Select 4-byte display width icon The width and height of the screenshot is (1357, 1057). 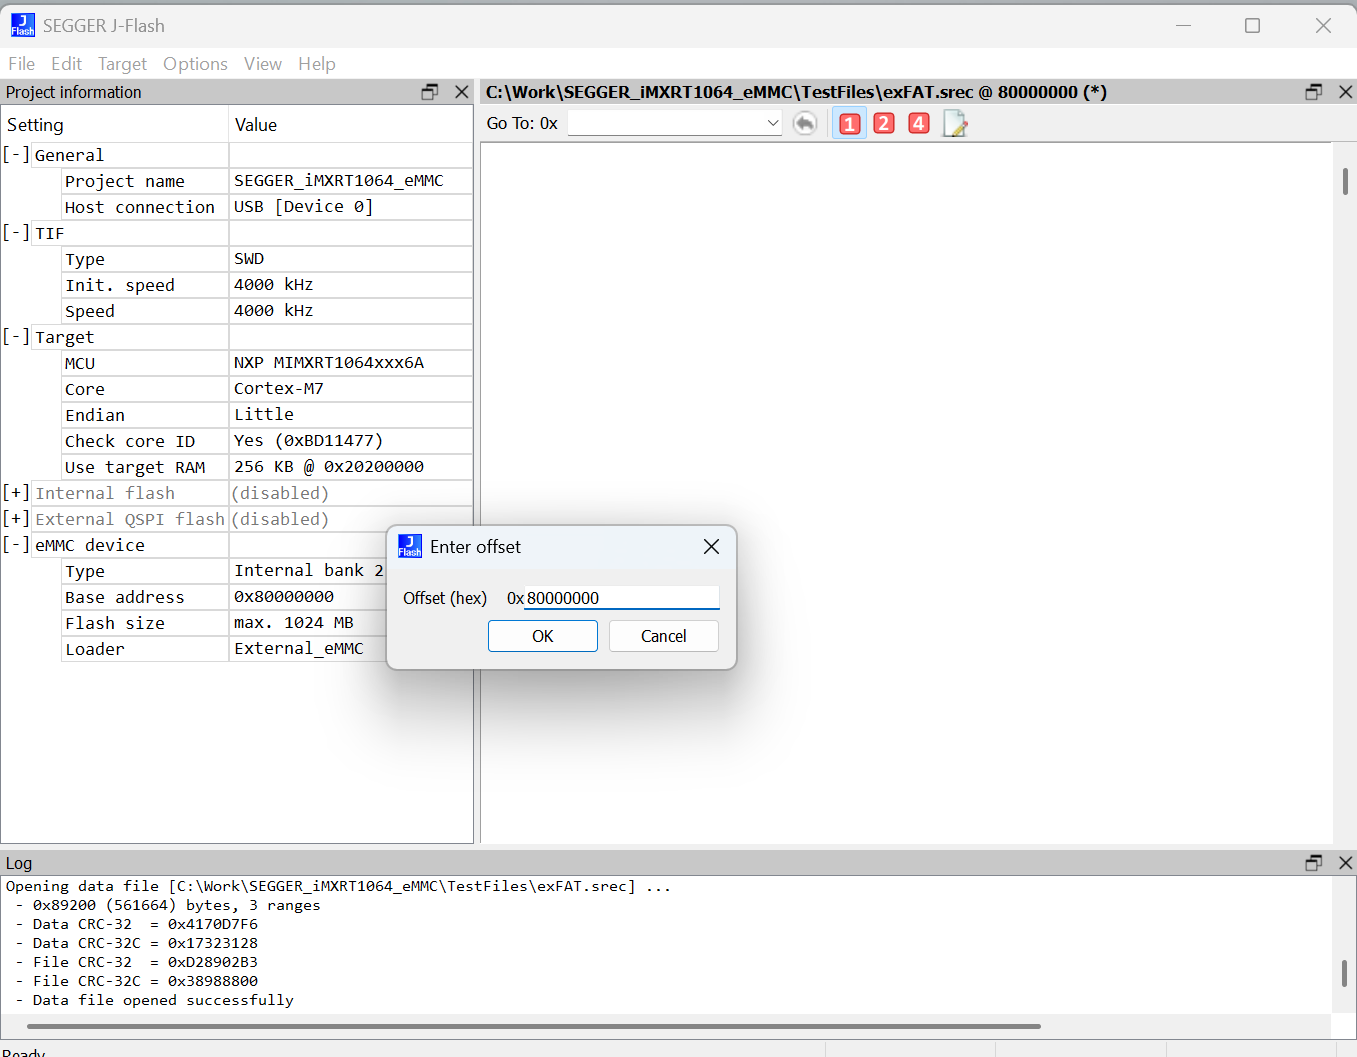(919, 123)
